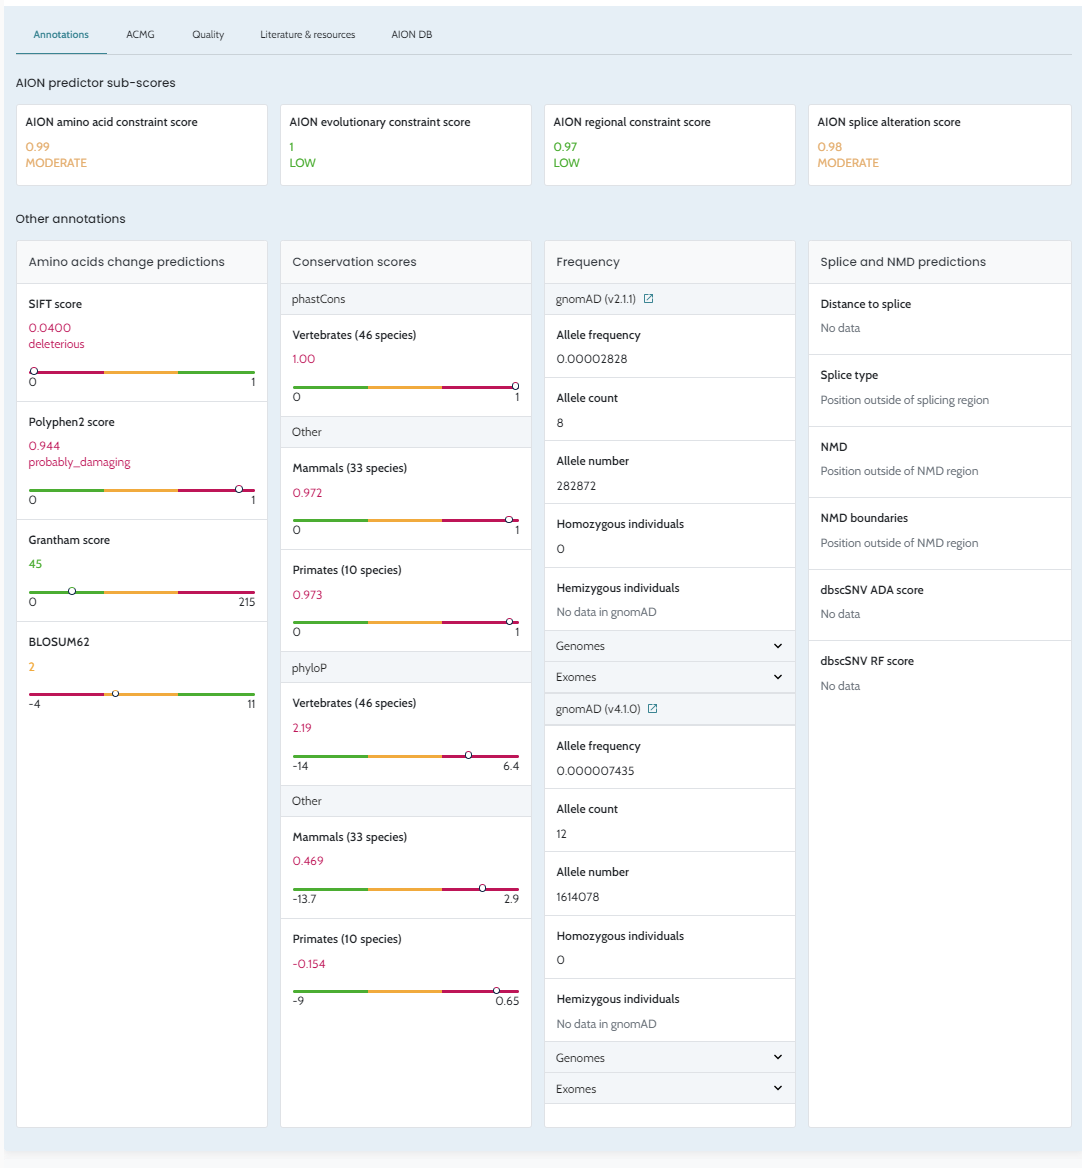Image resolution: width=1082 pixels, height=1168 pixels.
Task: Go to Literature & resources tab
Action: (307, 35)
